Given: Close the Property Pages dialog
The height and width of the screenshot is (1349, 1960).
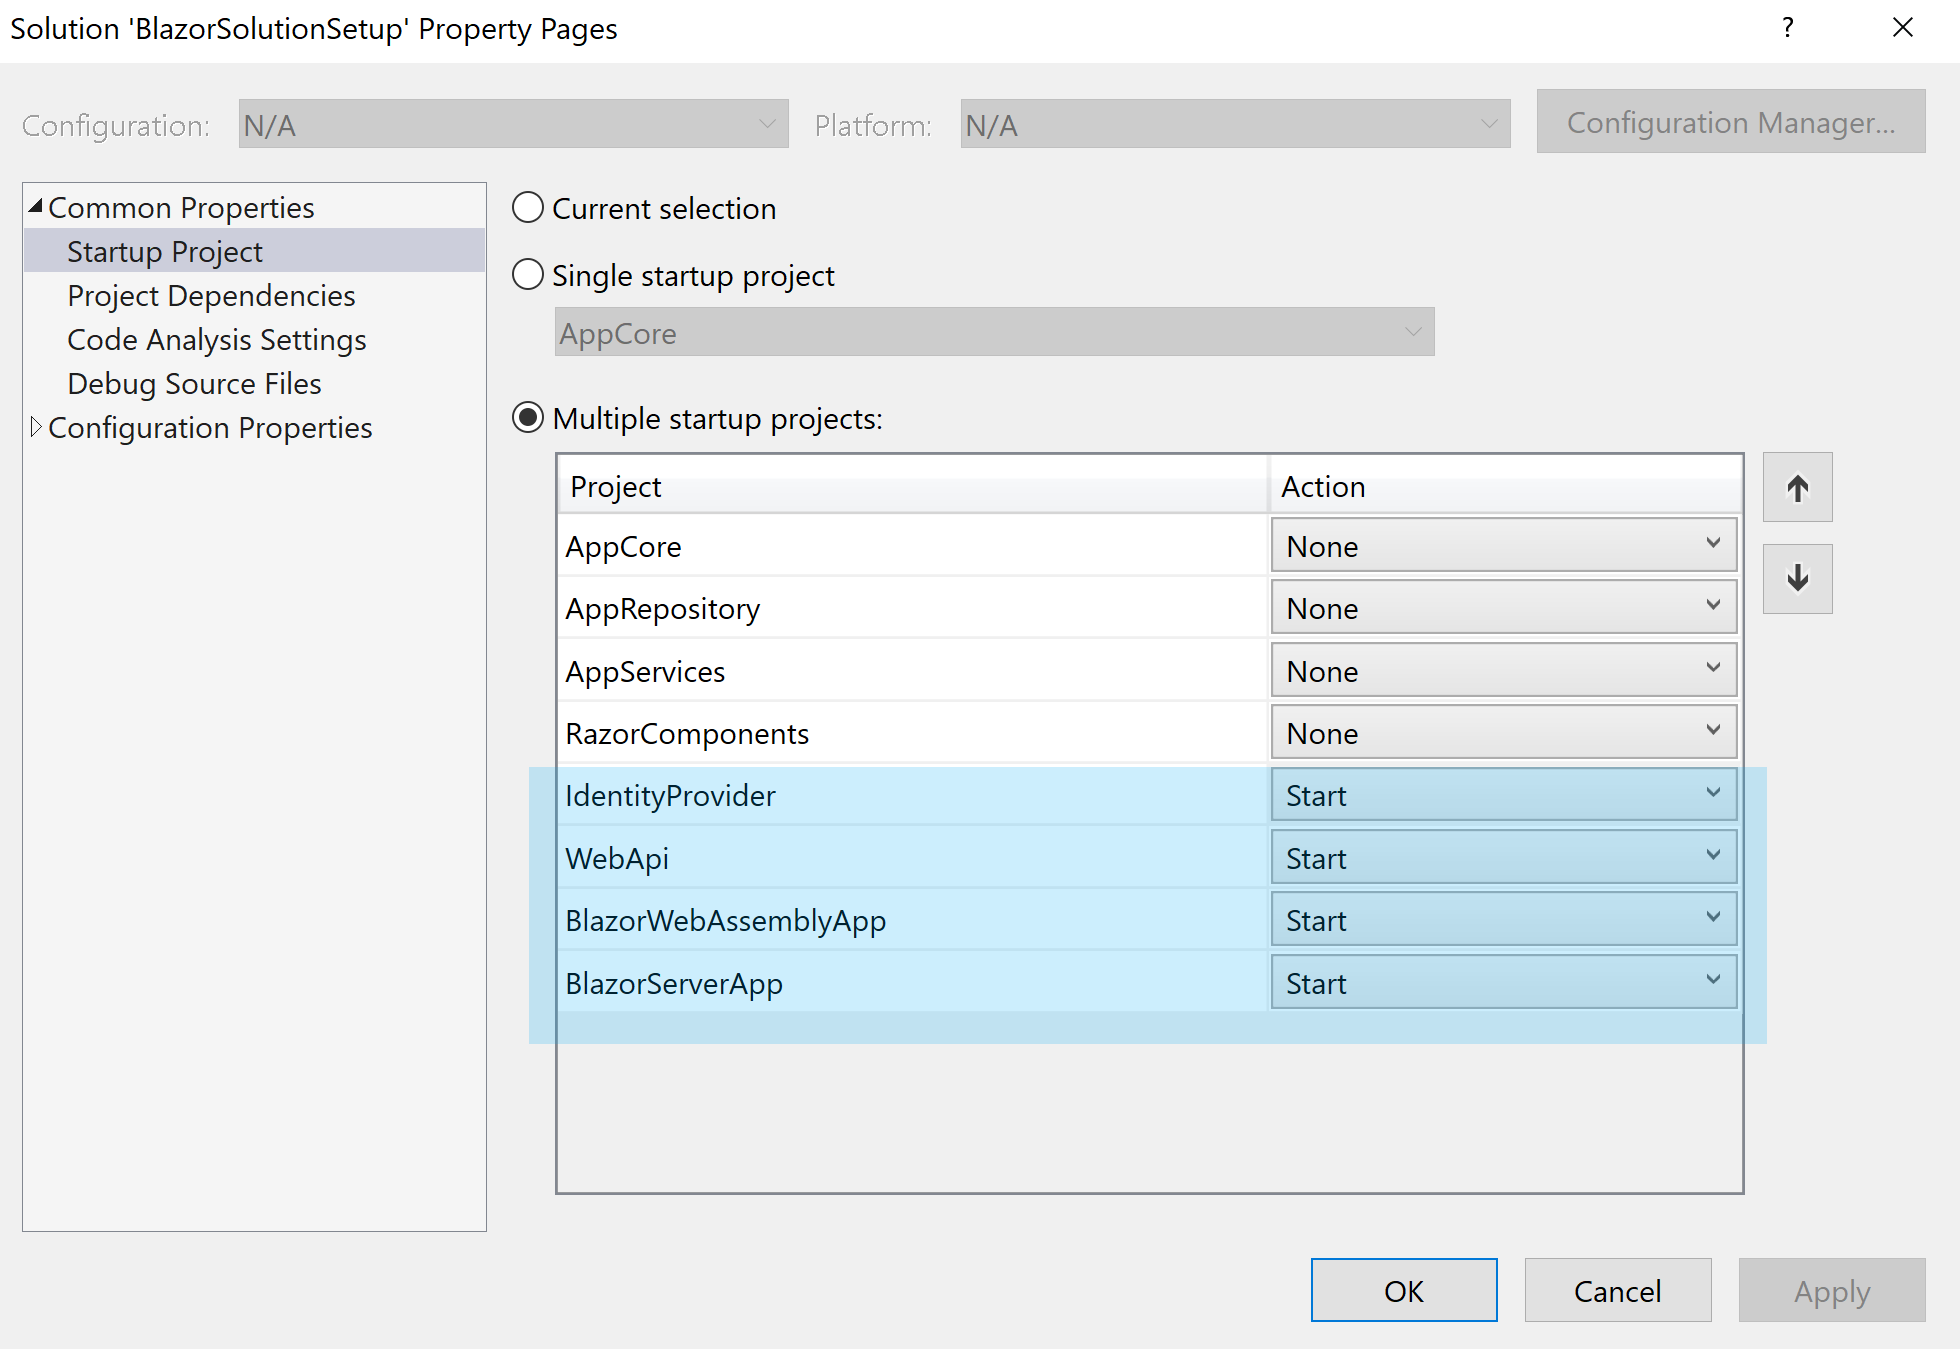Looking at the screenshot, I should click(x=1902, y=28).
